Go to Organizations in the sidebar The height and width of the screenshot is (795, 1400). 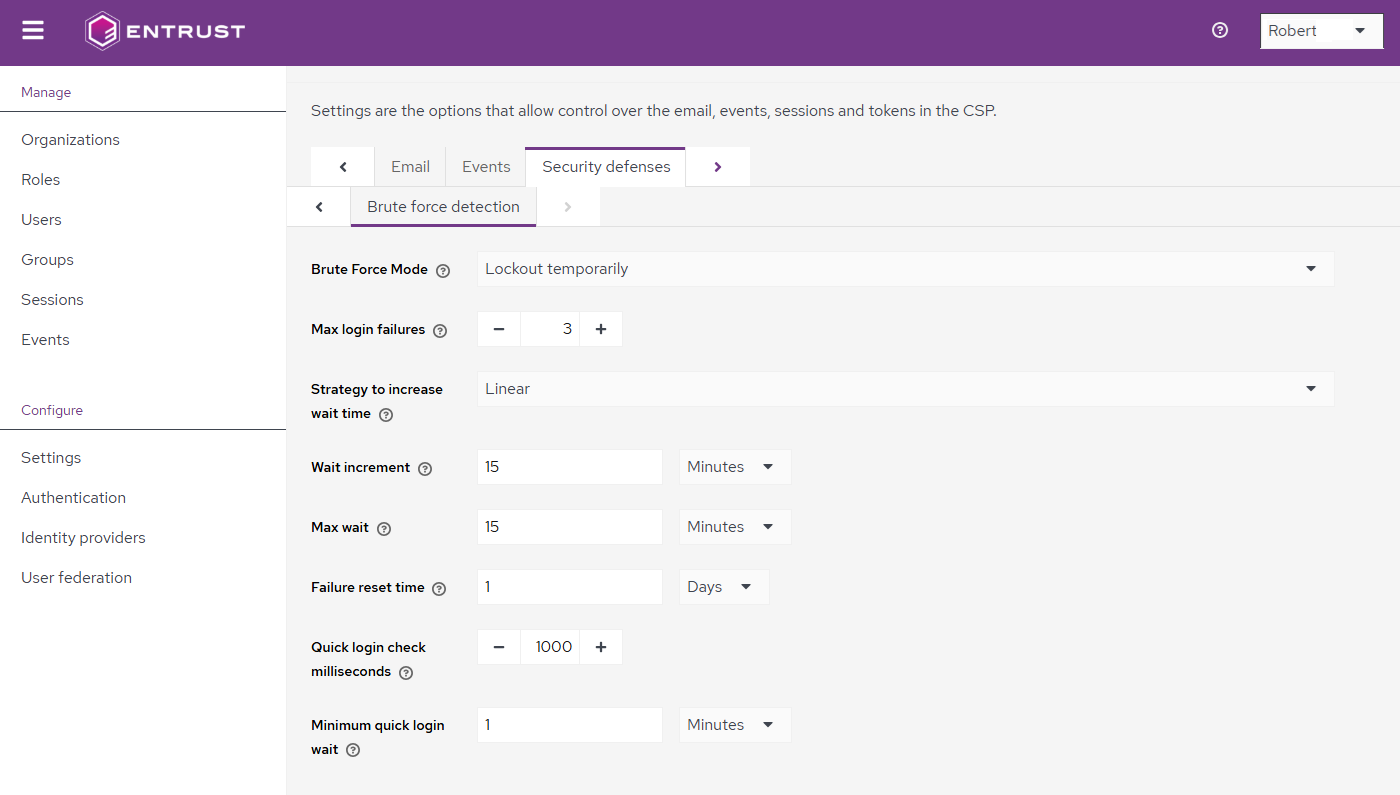coord(70,140)
